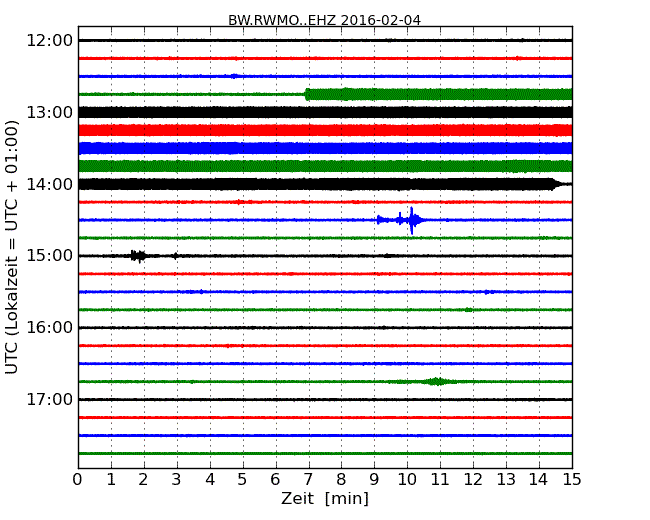Click the end of the thick black 14:00 trace
Image resolution: width=650 pixels, height=520 pixels.
[x=558, y=184]
